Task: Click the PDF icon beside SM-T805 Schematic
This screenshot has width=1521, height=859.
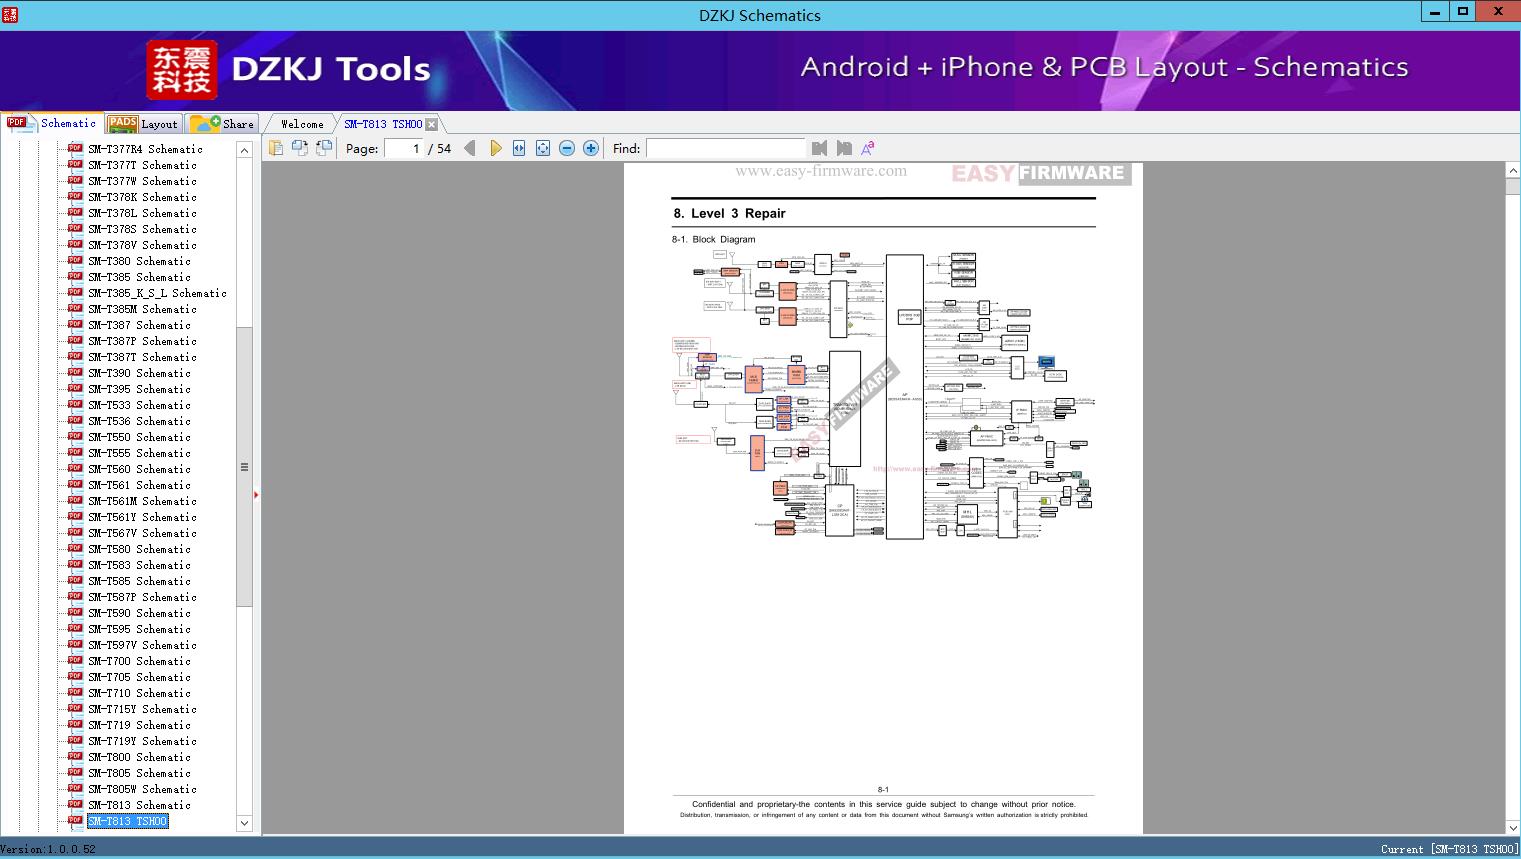Action: 75,773
